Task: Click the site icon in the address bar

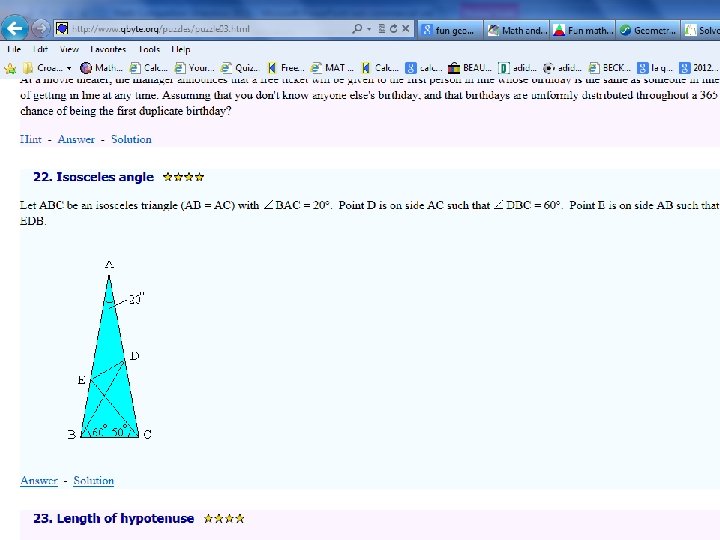Action: point(62,28)
